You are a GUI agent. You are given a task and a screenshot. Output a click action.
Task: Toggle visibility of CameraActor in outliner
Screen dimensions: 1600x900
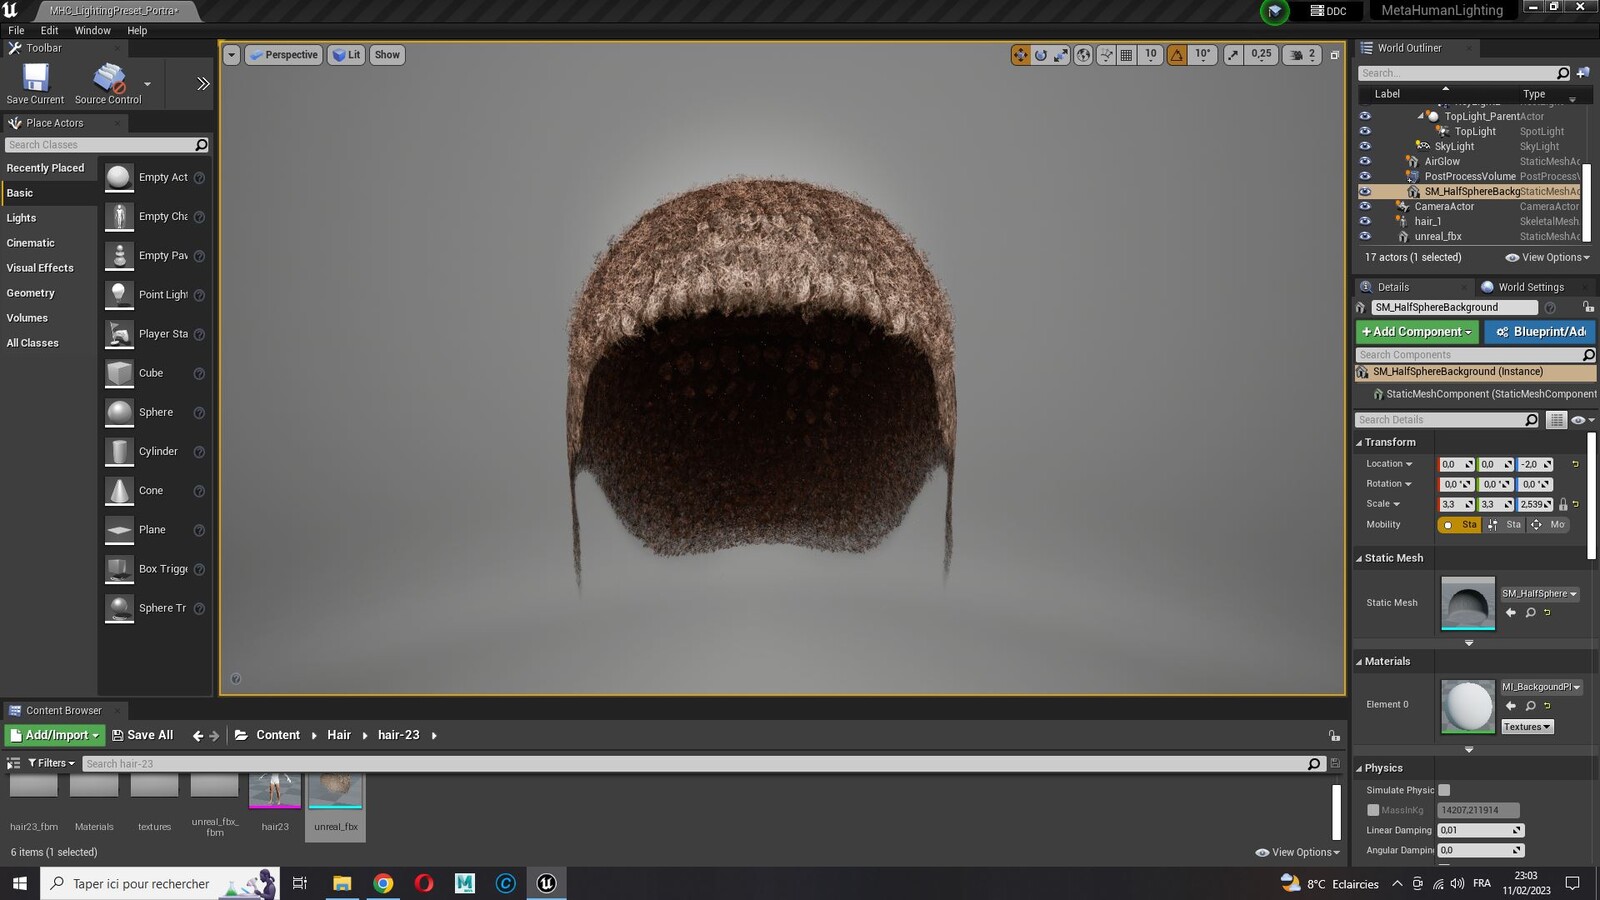tap(1365, 206)
